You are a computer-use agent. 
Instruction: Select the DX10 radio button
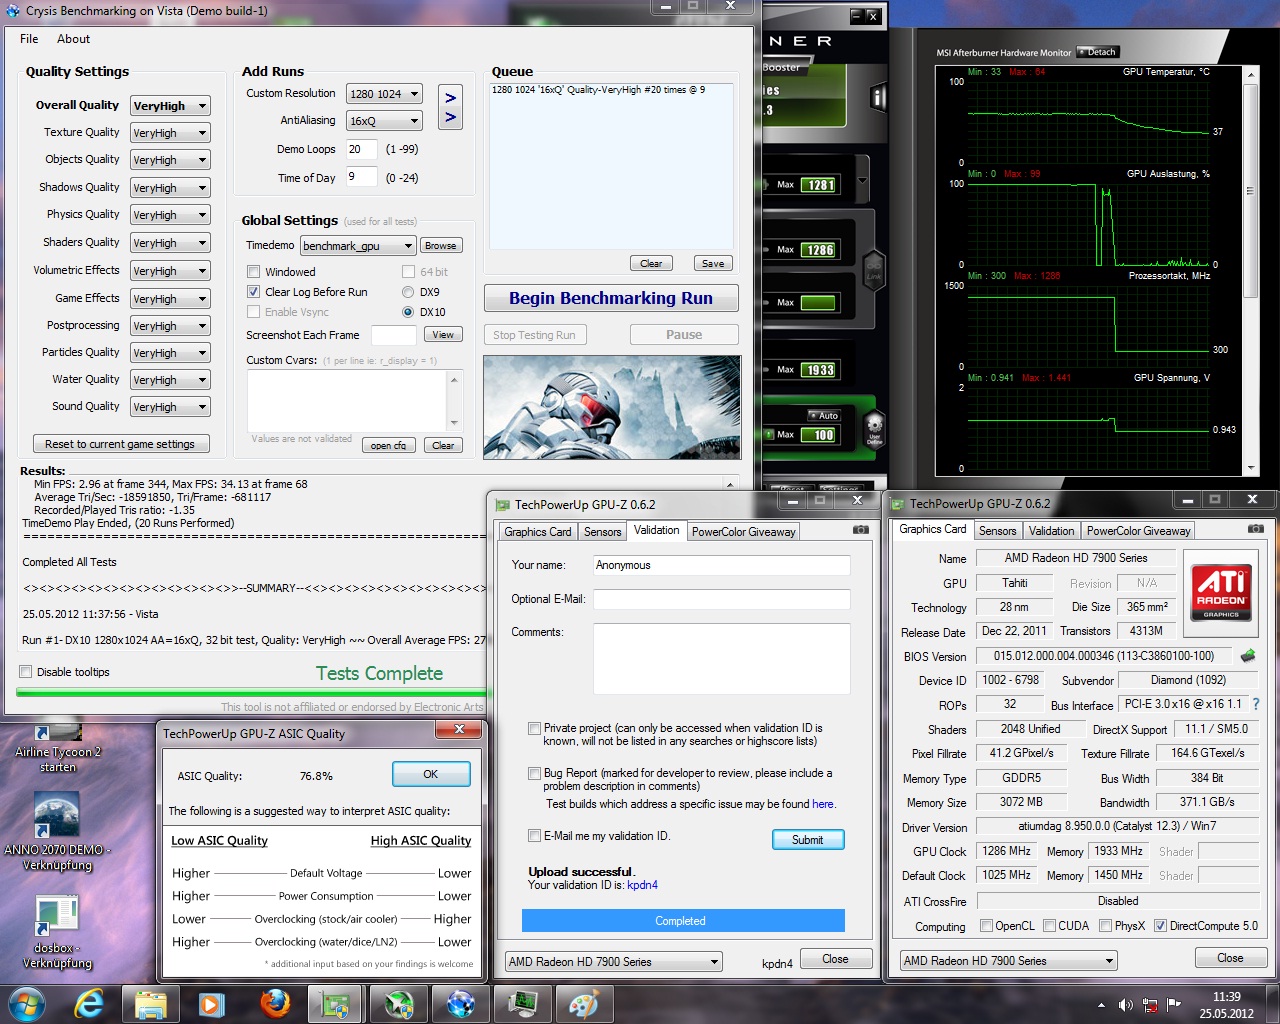coord(408,312)
